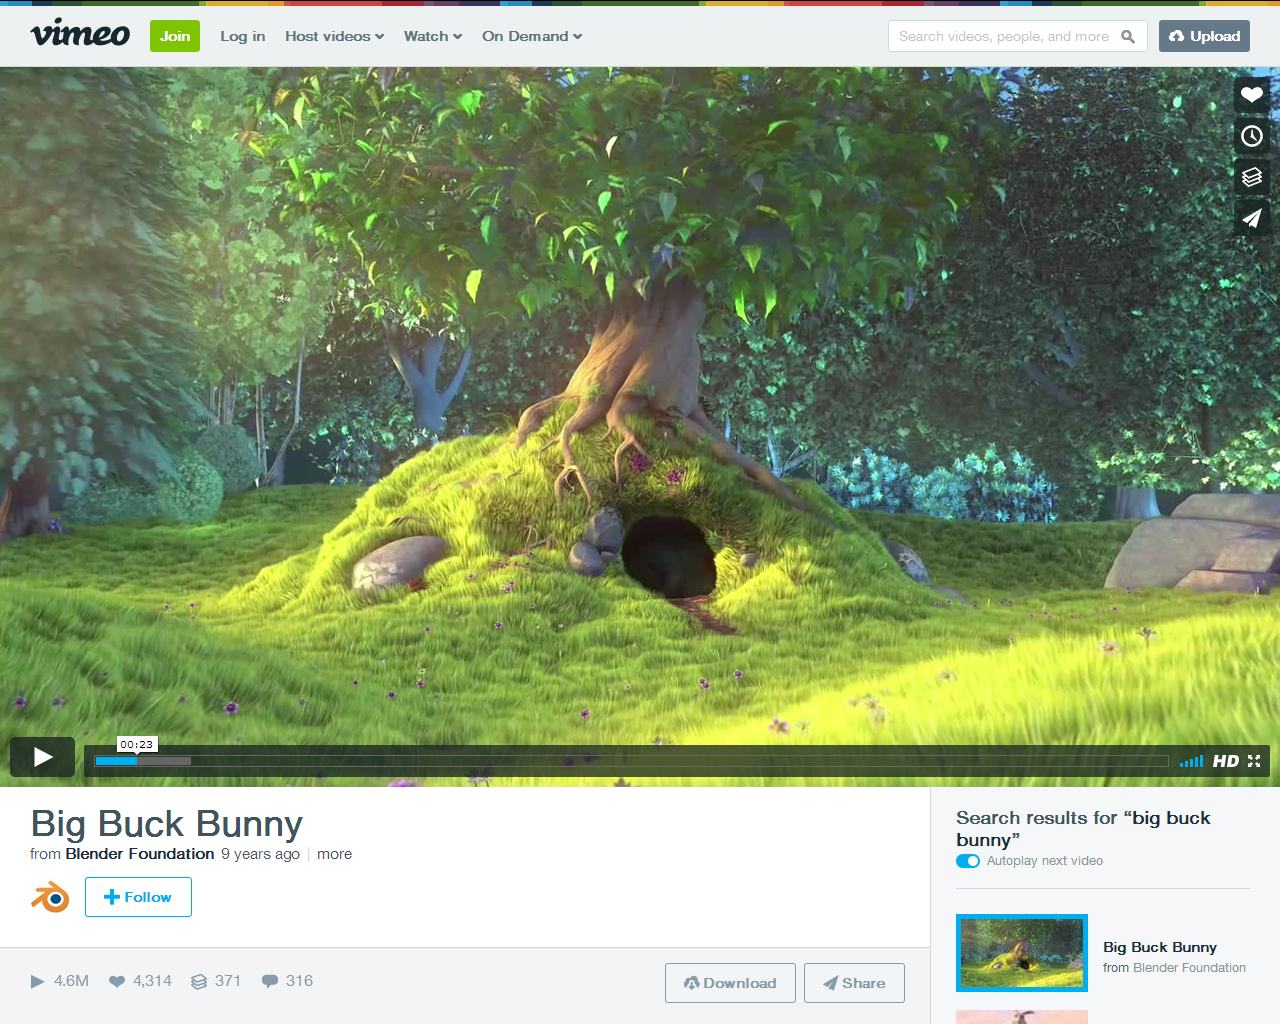Screen dimensions: 1280x1024
Task: Follow Blender Foundation
Action: point(138,897)
